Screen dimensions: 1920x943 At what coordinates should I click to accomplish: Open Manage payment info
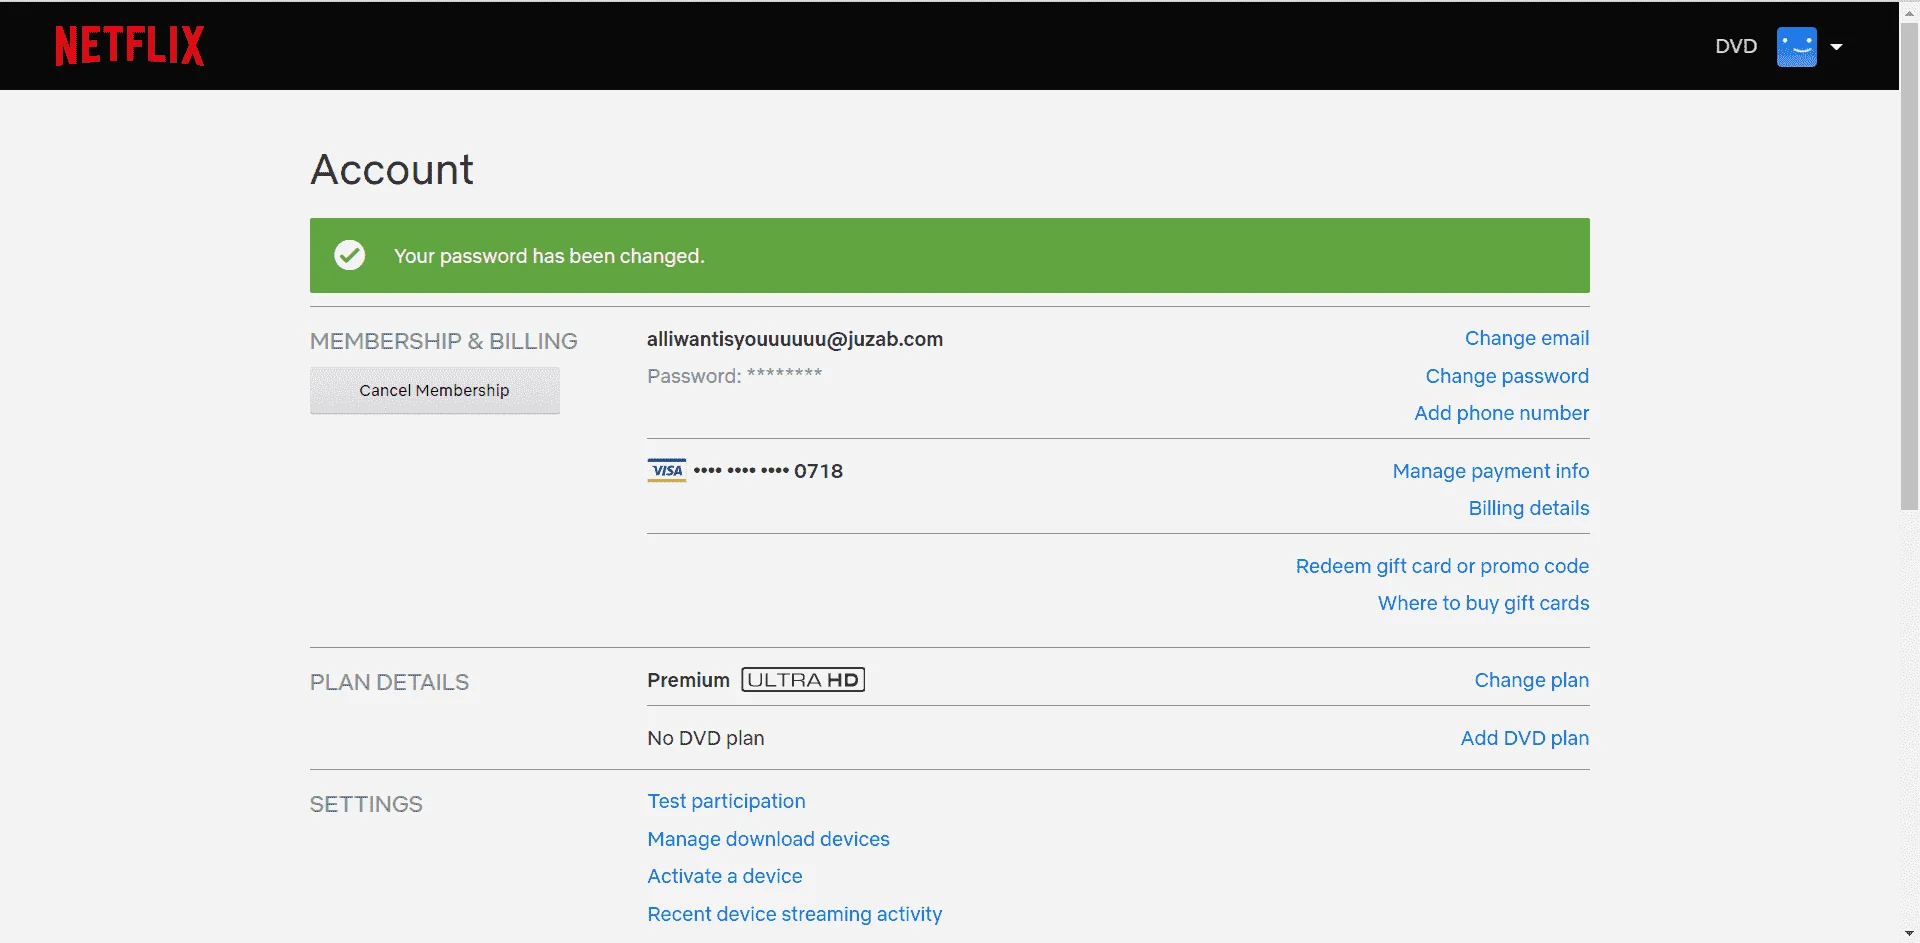(x=1491, y=471)
